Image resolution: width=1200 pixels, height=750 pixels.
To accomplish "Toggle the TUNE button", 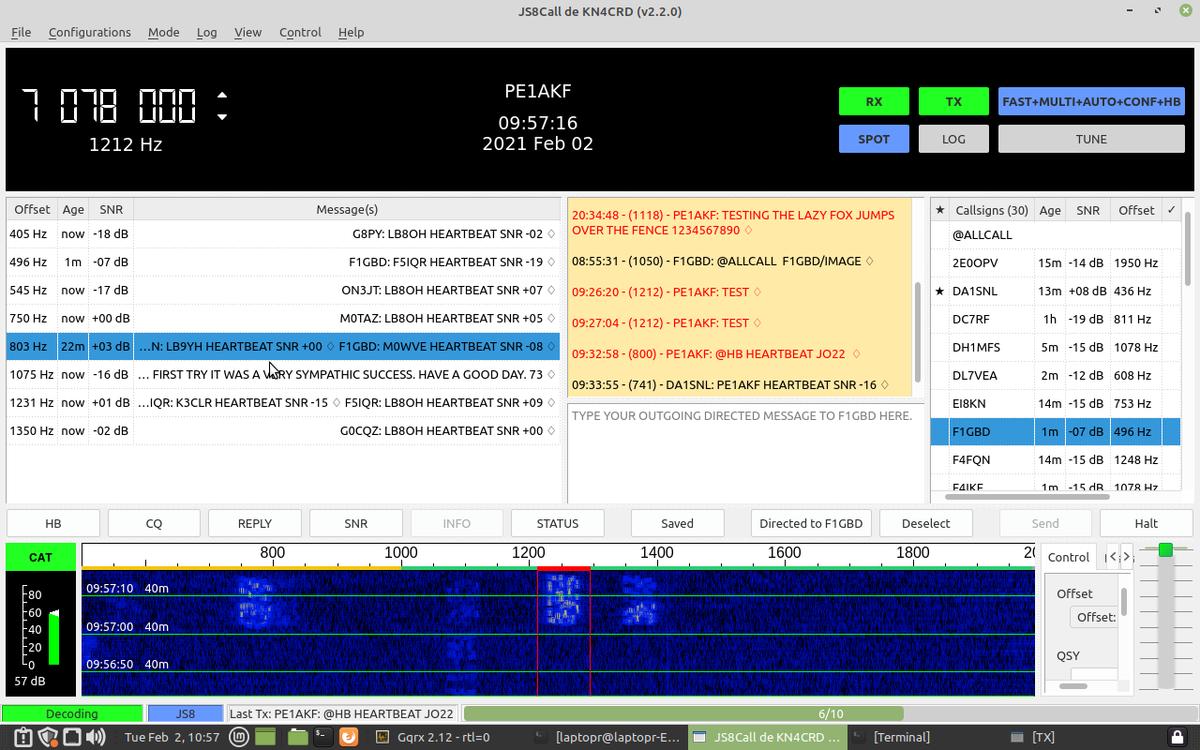I will (x=1091, y=139).
